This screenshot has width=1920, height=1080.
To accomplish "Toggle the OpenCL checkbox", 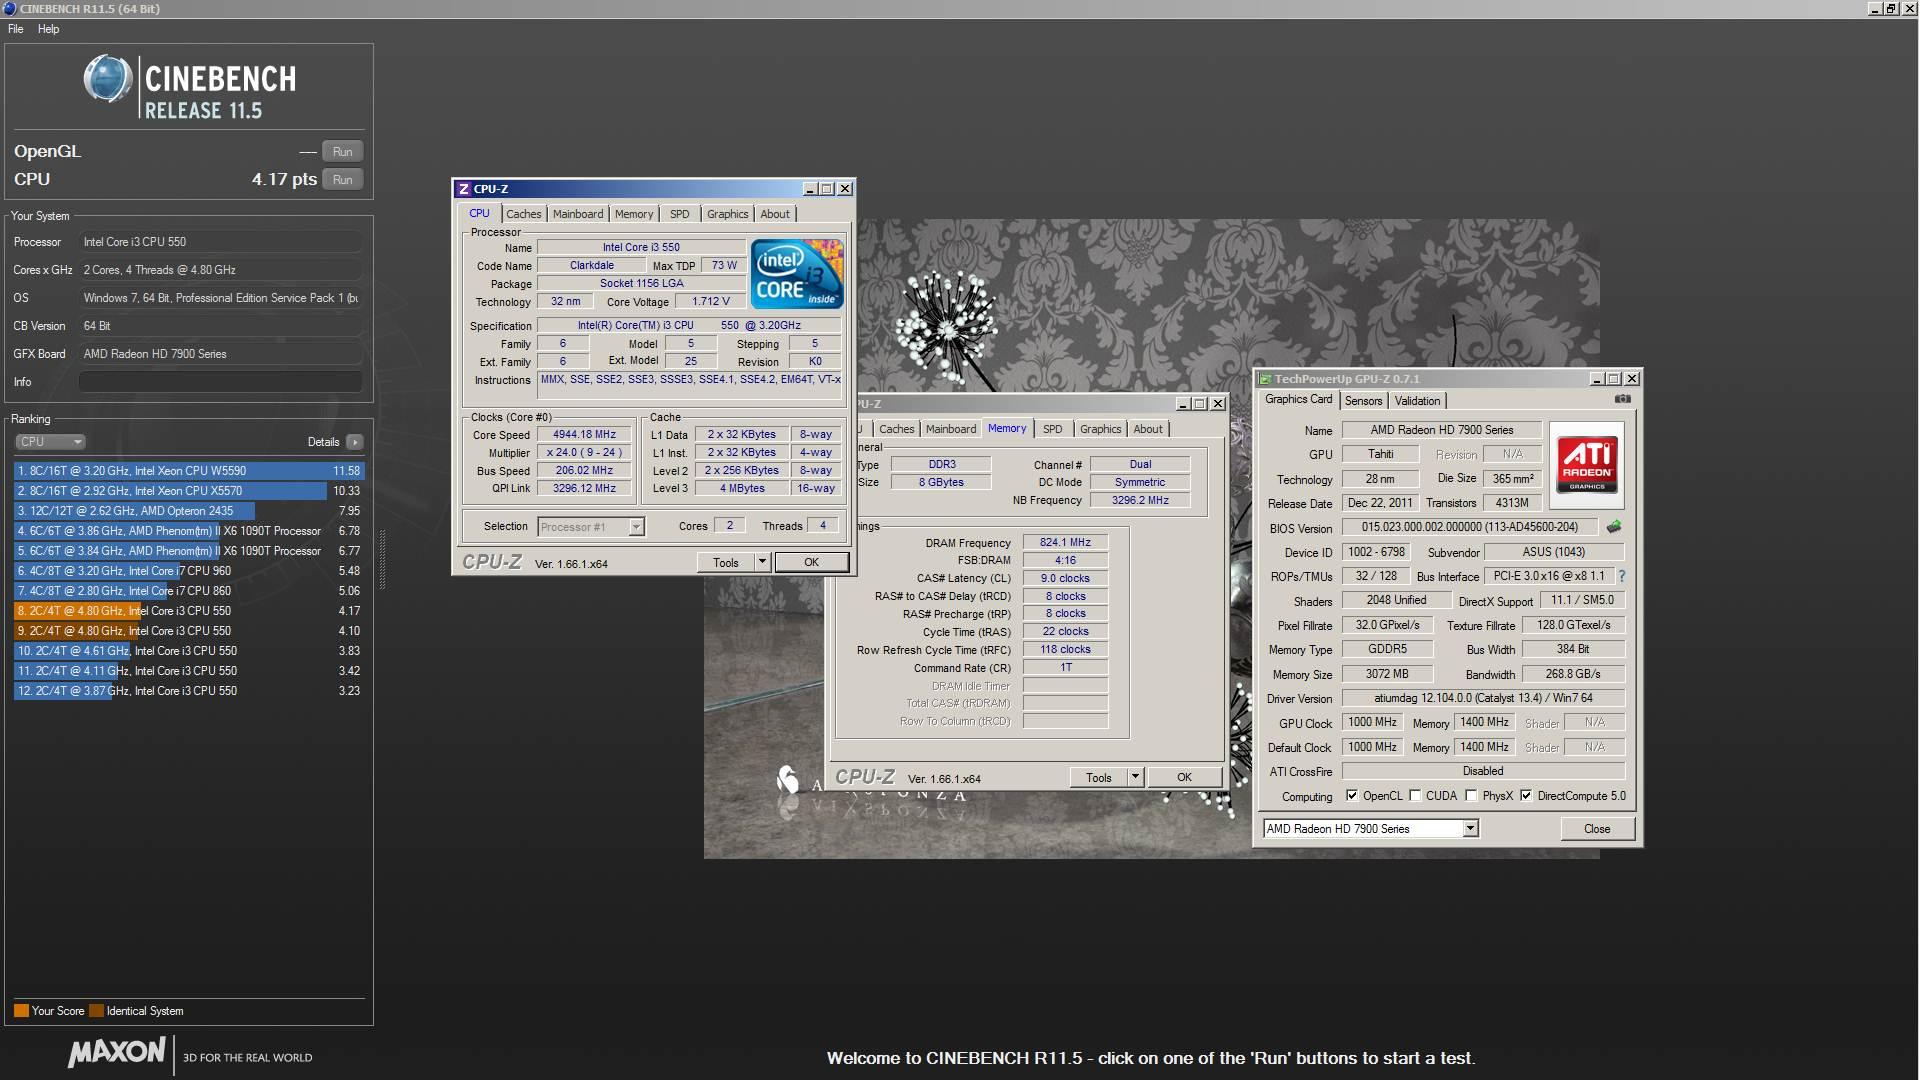I will 1352,796.
